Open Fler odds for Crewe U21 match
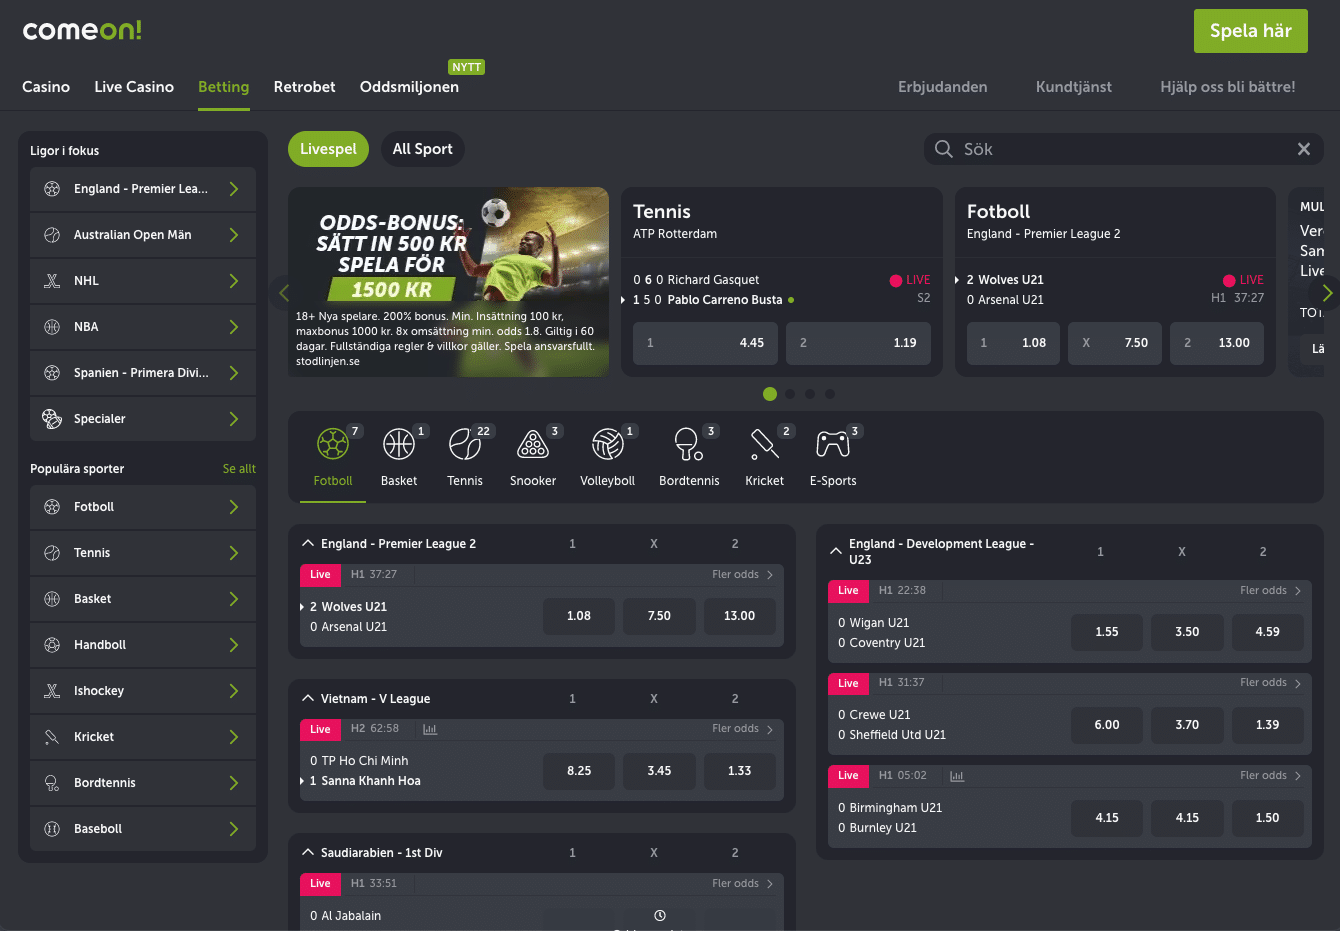Image resolution: width=1340 pixels, height=931 pixels. tap(1271, 683)
